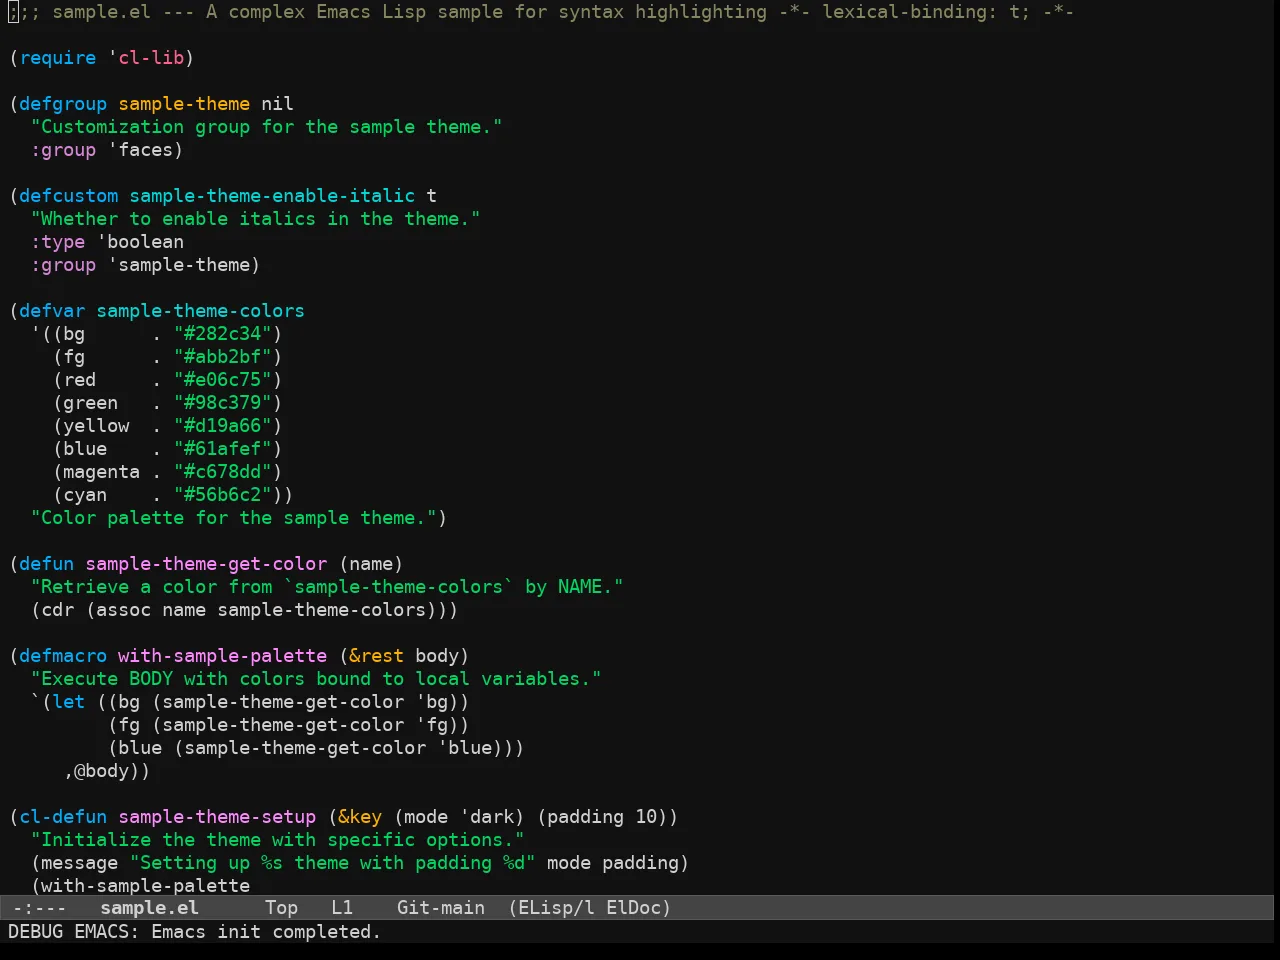Click 'sample-theme' name after defgroup
This screenshot has width=1280, height=960.
tap(184, 104)
